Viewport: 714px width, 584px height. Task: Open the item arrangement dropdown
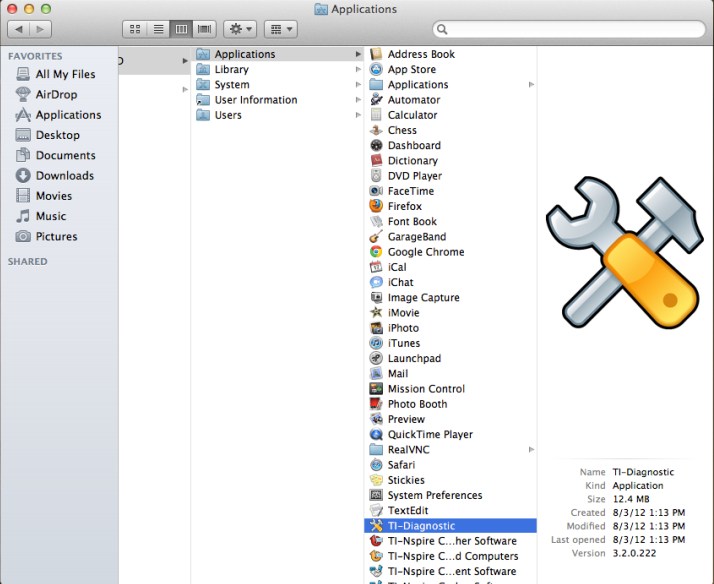point(281,29)
